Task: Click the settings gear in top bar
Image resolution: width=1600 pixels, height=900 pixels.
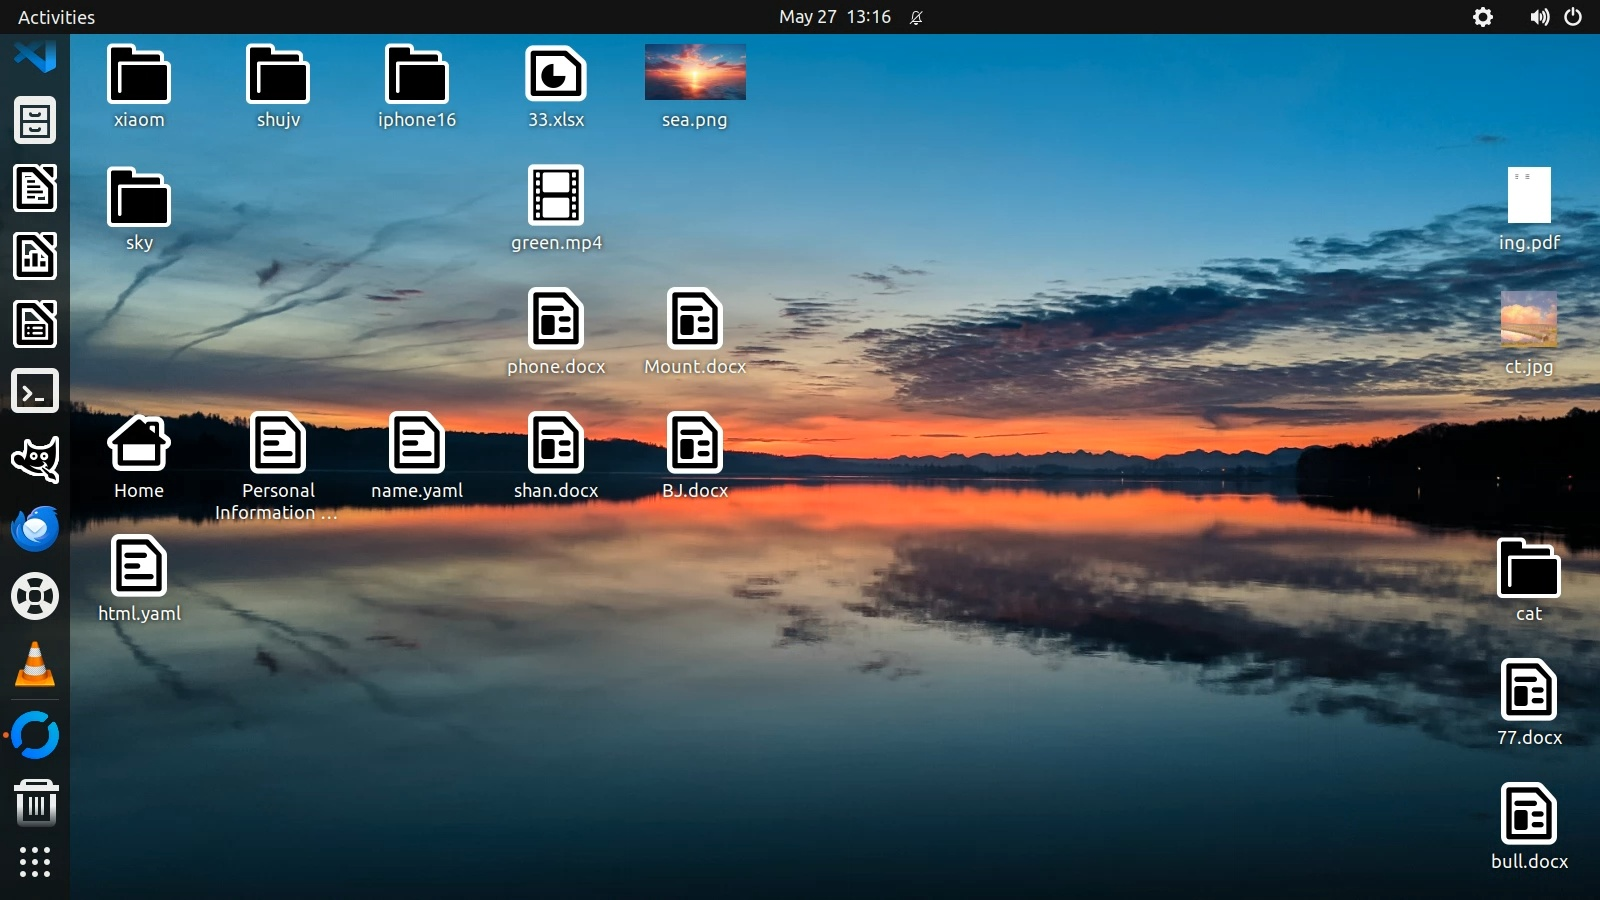Action: 1483,17
